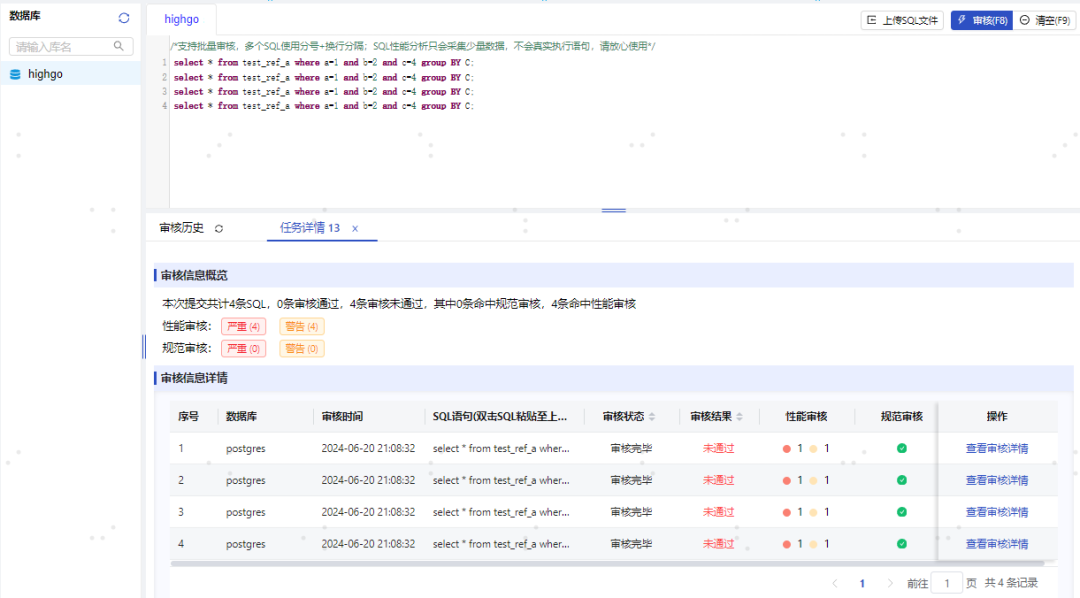Click the 性能审核 严重 (4) tag

pos(244,327)
